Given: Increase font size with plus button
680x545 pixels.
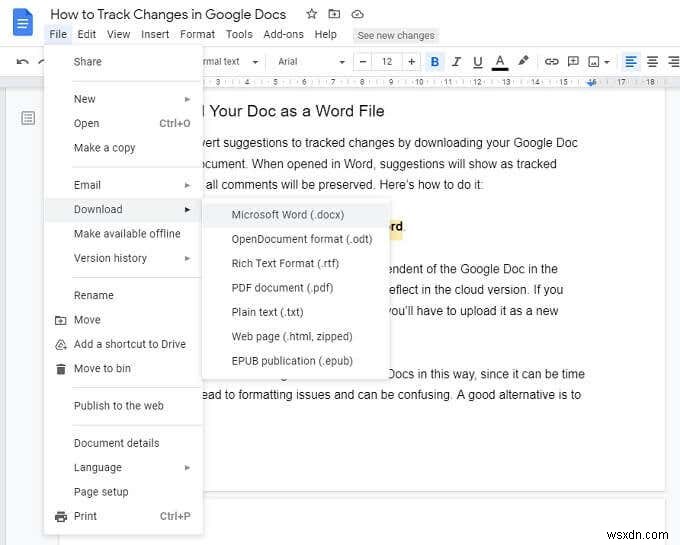Looking at the screenshot, I should point(412,62).
